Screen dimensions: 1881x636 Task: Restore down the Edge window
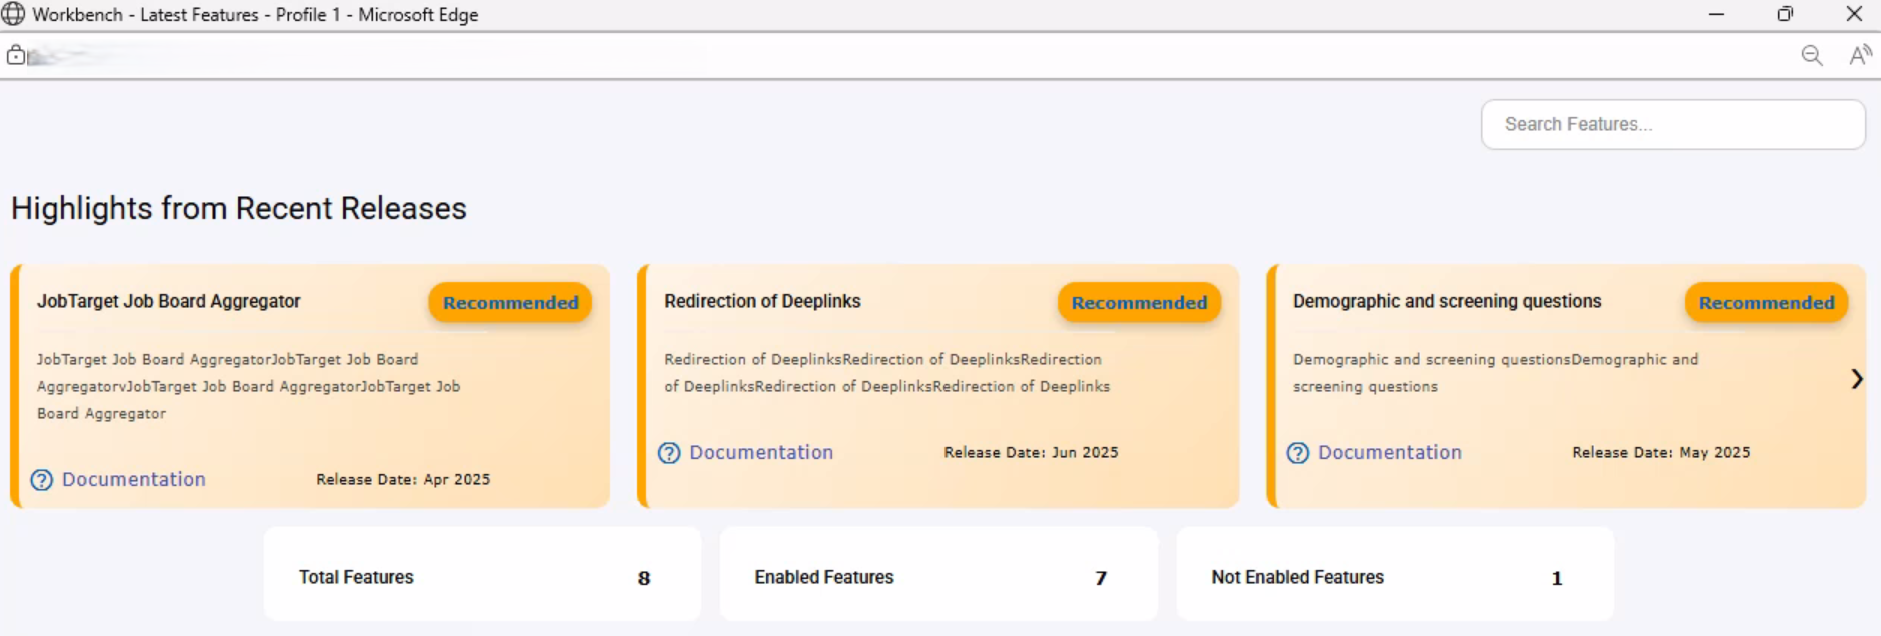tap(1785, 14)
